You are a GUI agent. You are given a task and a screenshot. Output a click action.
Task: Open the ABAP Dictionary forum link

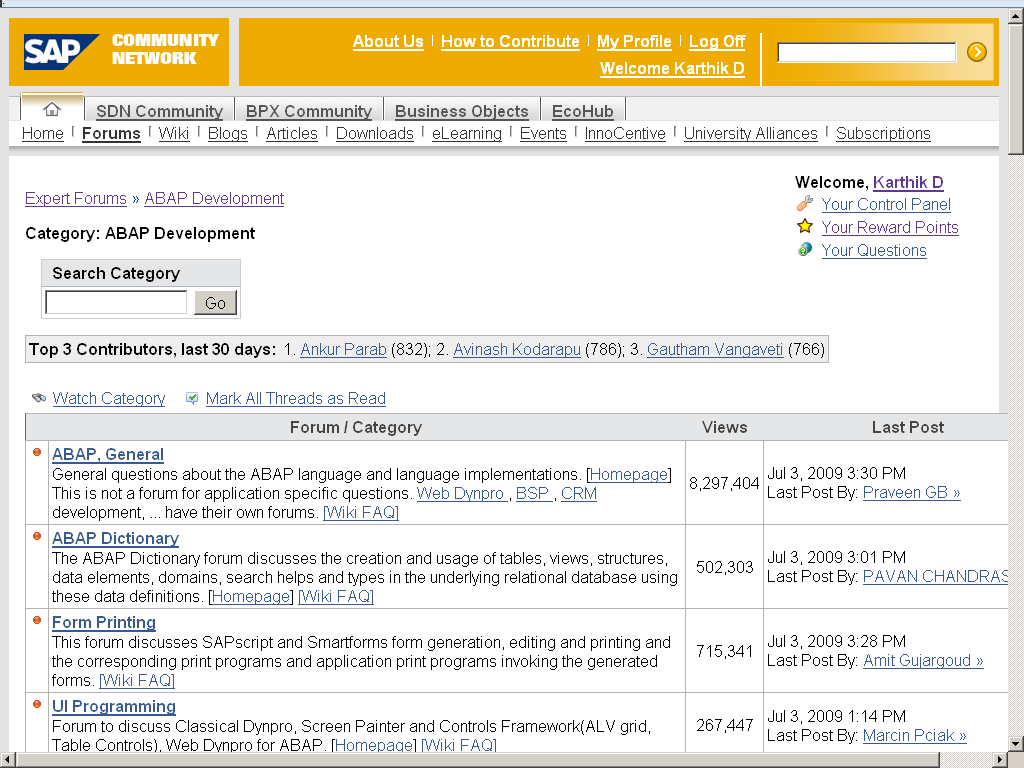click(x=115, y=538)
